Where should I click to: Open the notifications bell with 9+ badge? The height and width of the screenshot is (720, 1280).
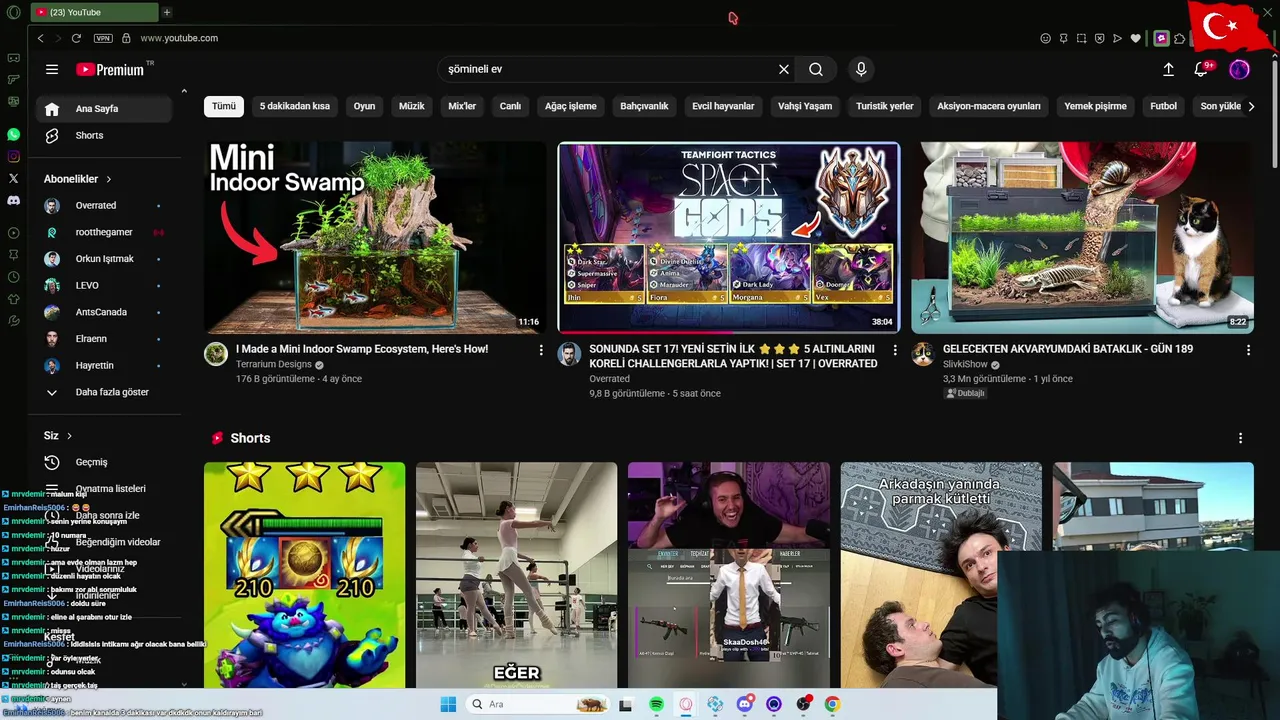pos(1202,69)
